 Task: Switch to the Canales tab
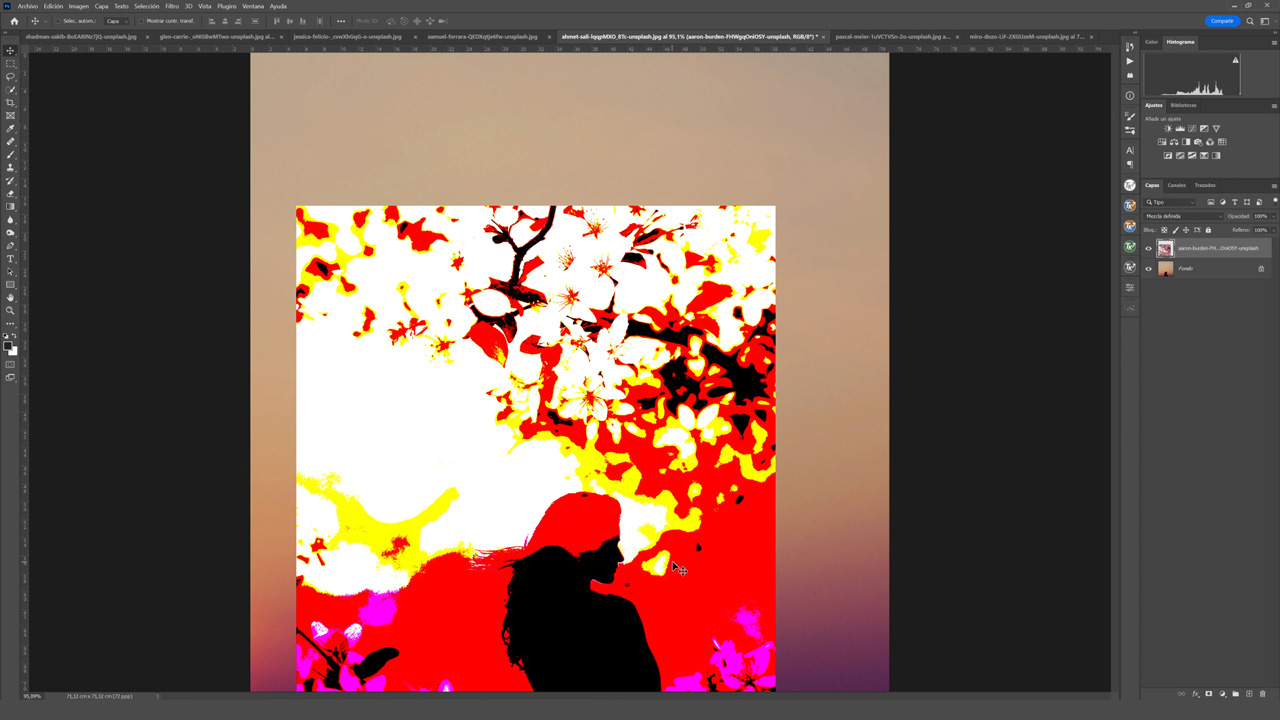tap(1176, 185)
